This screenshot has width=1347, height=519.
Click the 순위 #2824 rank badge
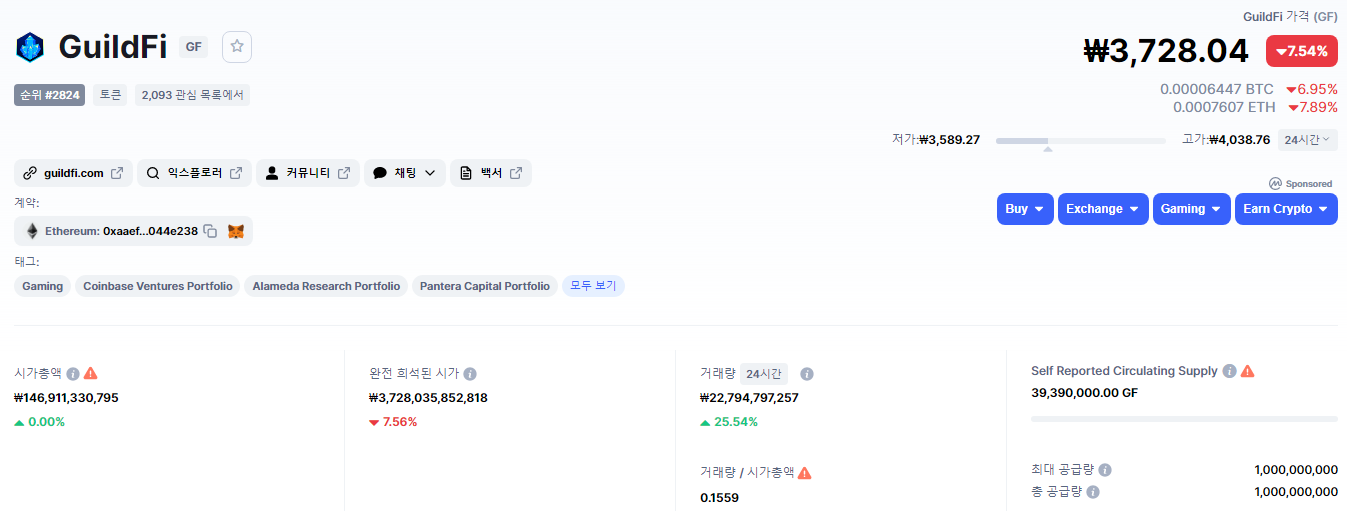(50, 95)
